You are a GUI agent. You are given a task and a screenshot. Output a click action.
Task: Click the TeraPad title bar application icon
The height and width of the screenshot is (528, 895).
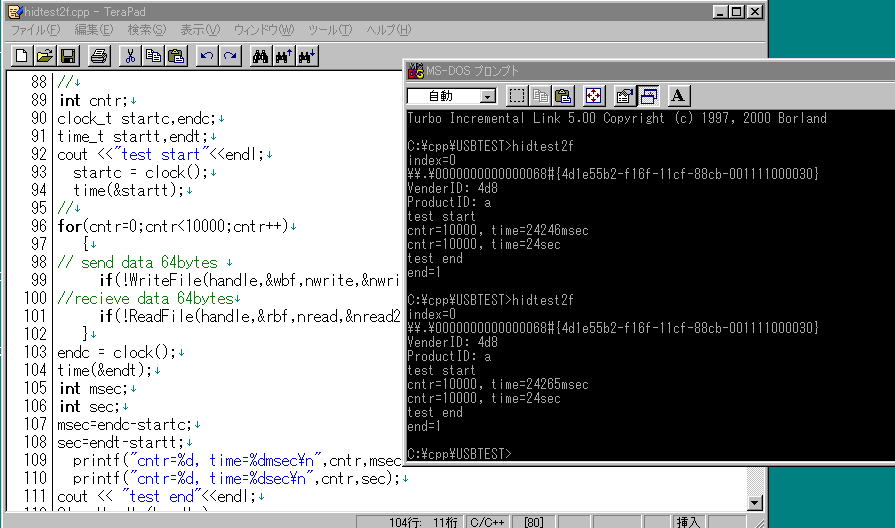[x=15, y=11]
